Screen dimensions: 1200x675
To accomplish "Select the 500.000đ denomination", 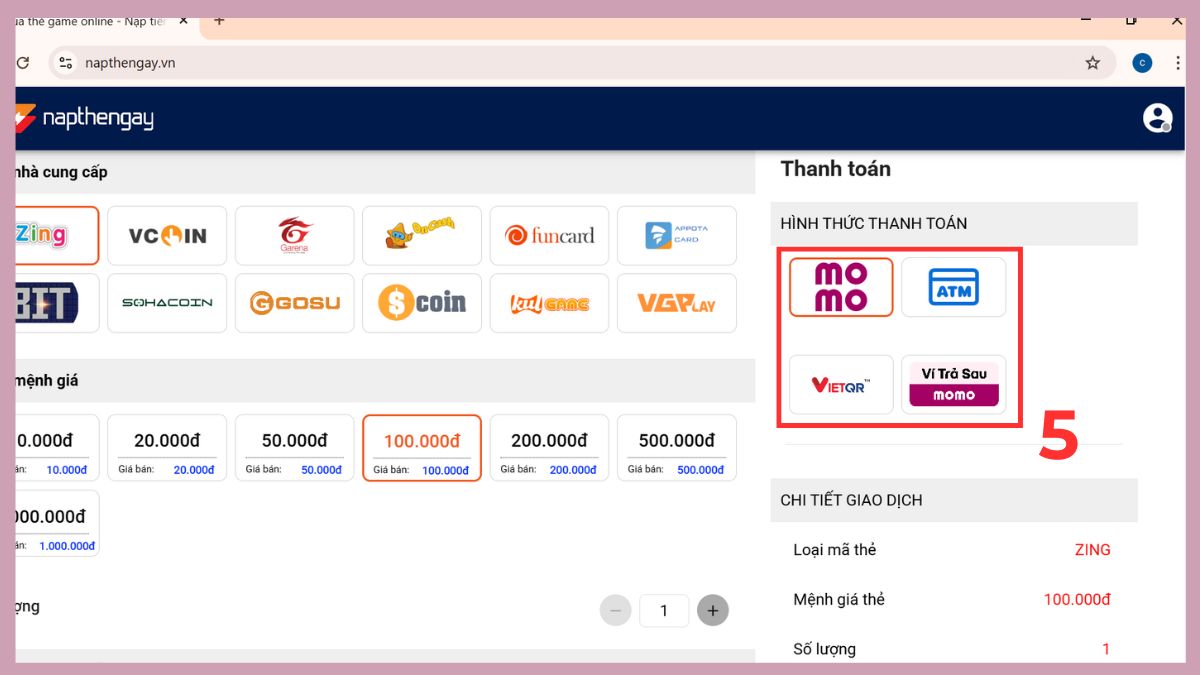I will pyautogui.click(x=677, y=448).
